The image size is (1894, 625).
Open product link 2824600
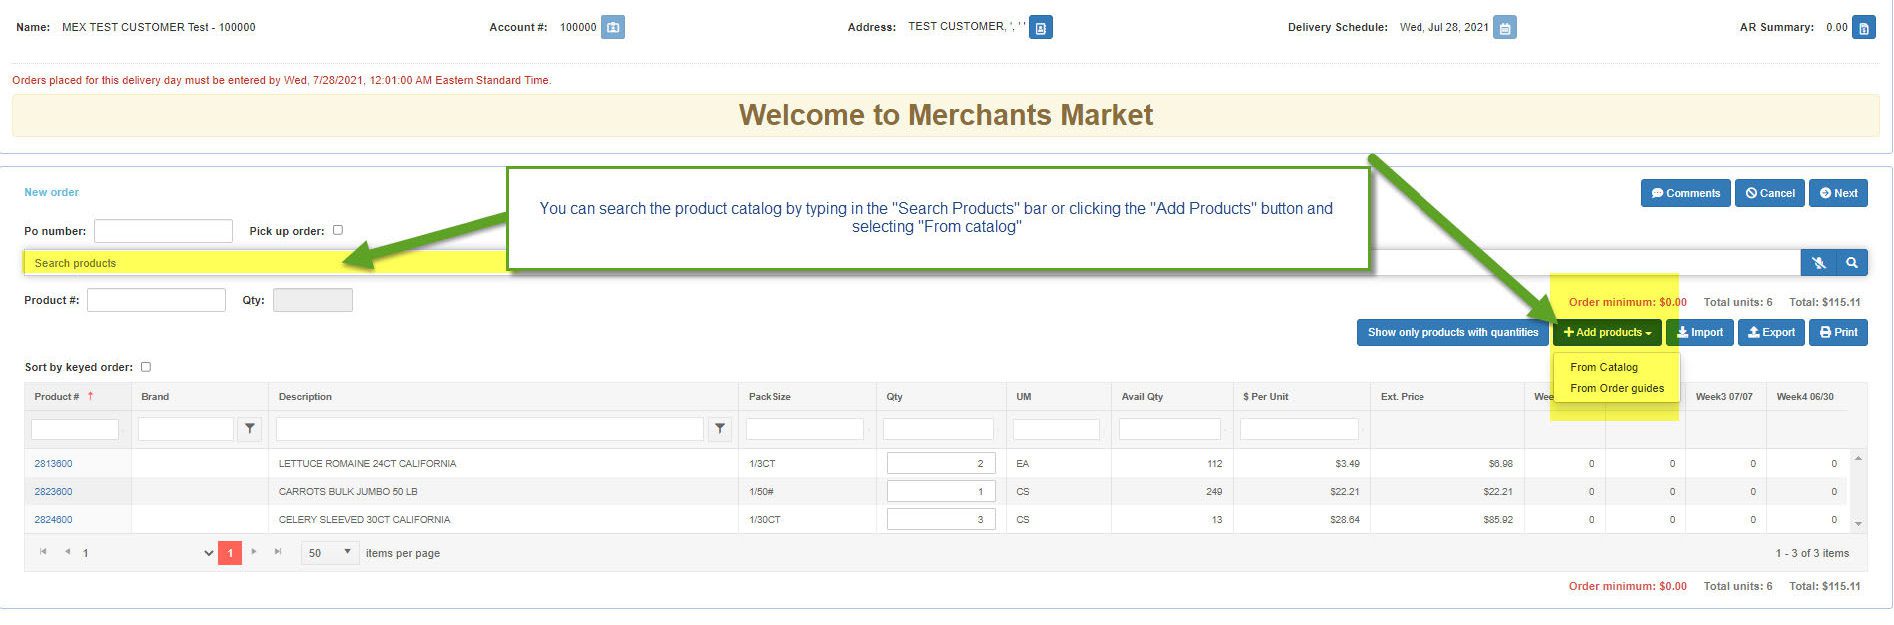click(x=53, y=520)
